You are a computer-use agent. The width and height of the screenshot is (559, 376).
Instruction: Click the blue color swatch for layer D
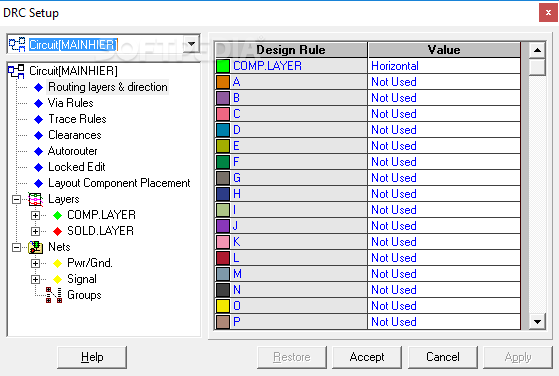point(223,130)
